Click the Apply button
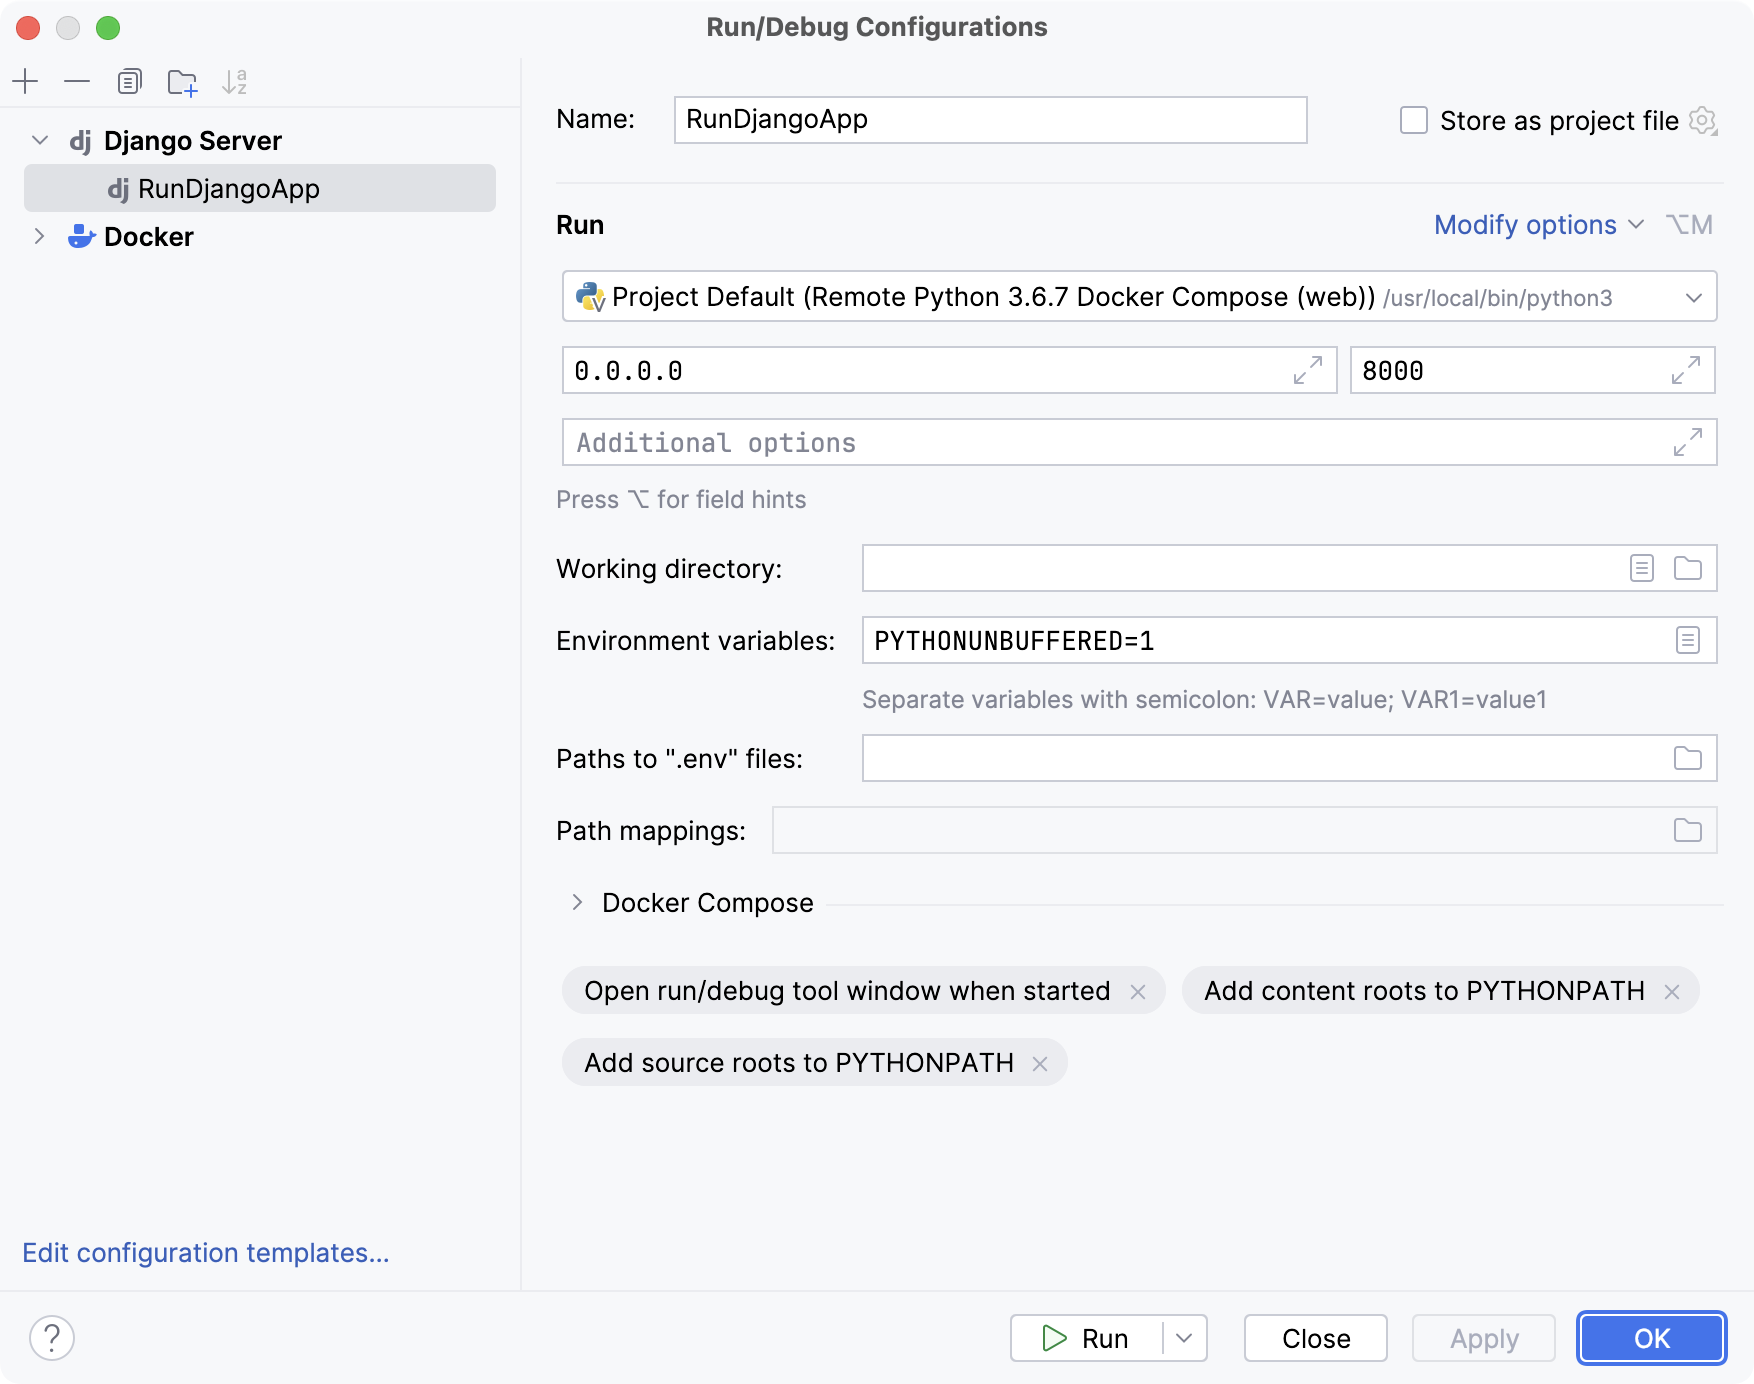Screen dimensions: 1754x1384 pos(1483,1337)
